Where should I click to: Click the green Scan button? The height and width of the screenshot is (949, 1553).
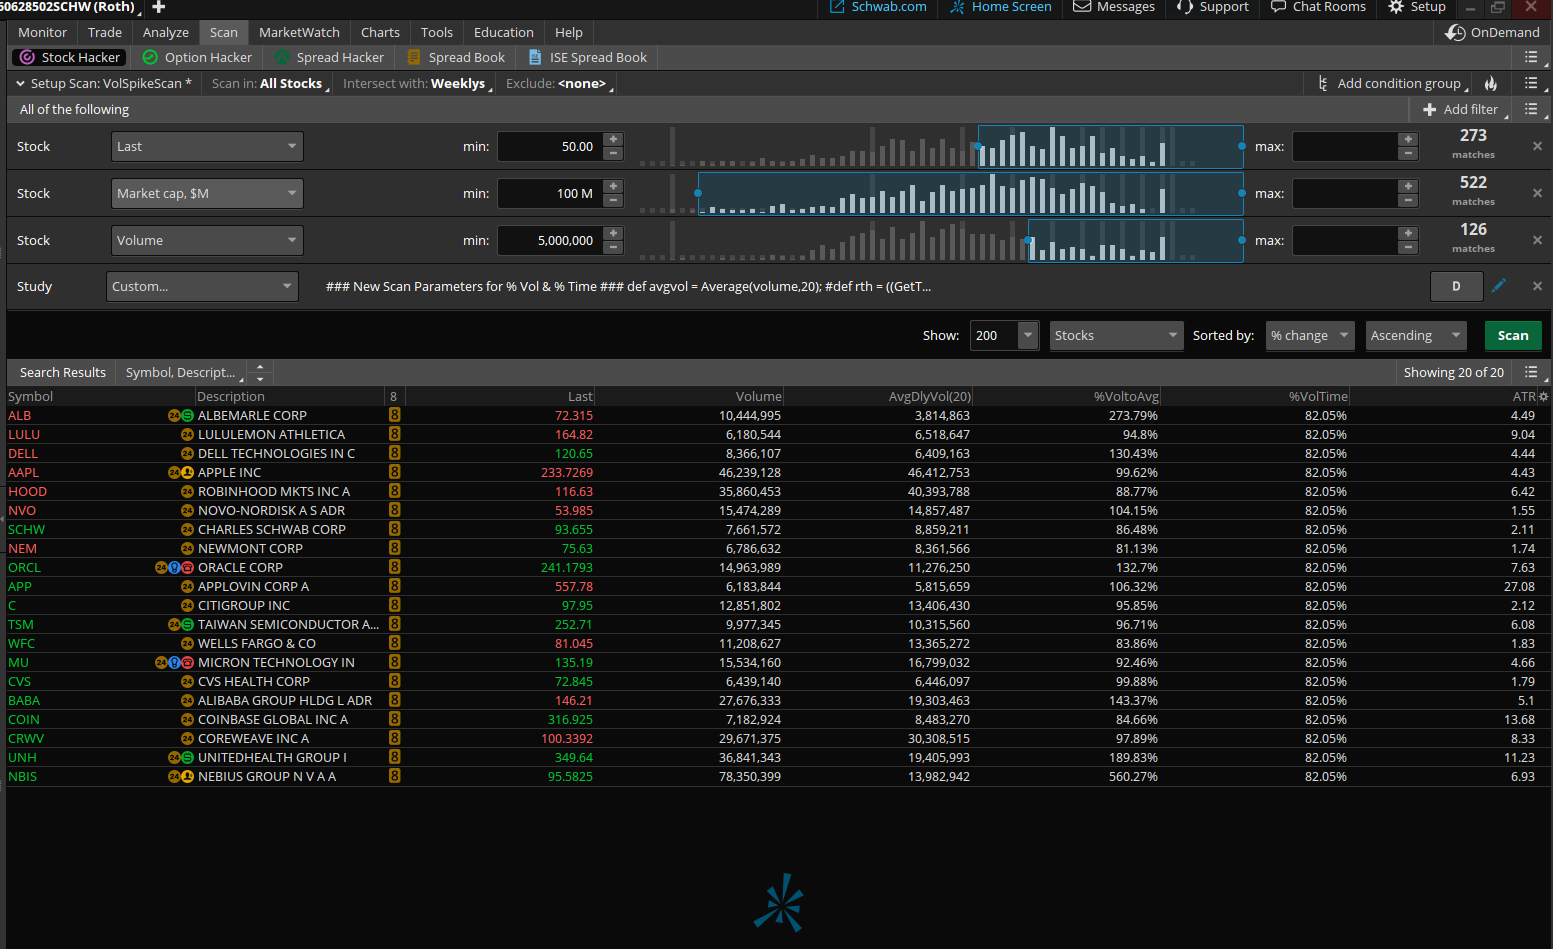coord(1513,336)
